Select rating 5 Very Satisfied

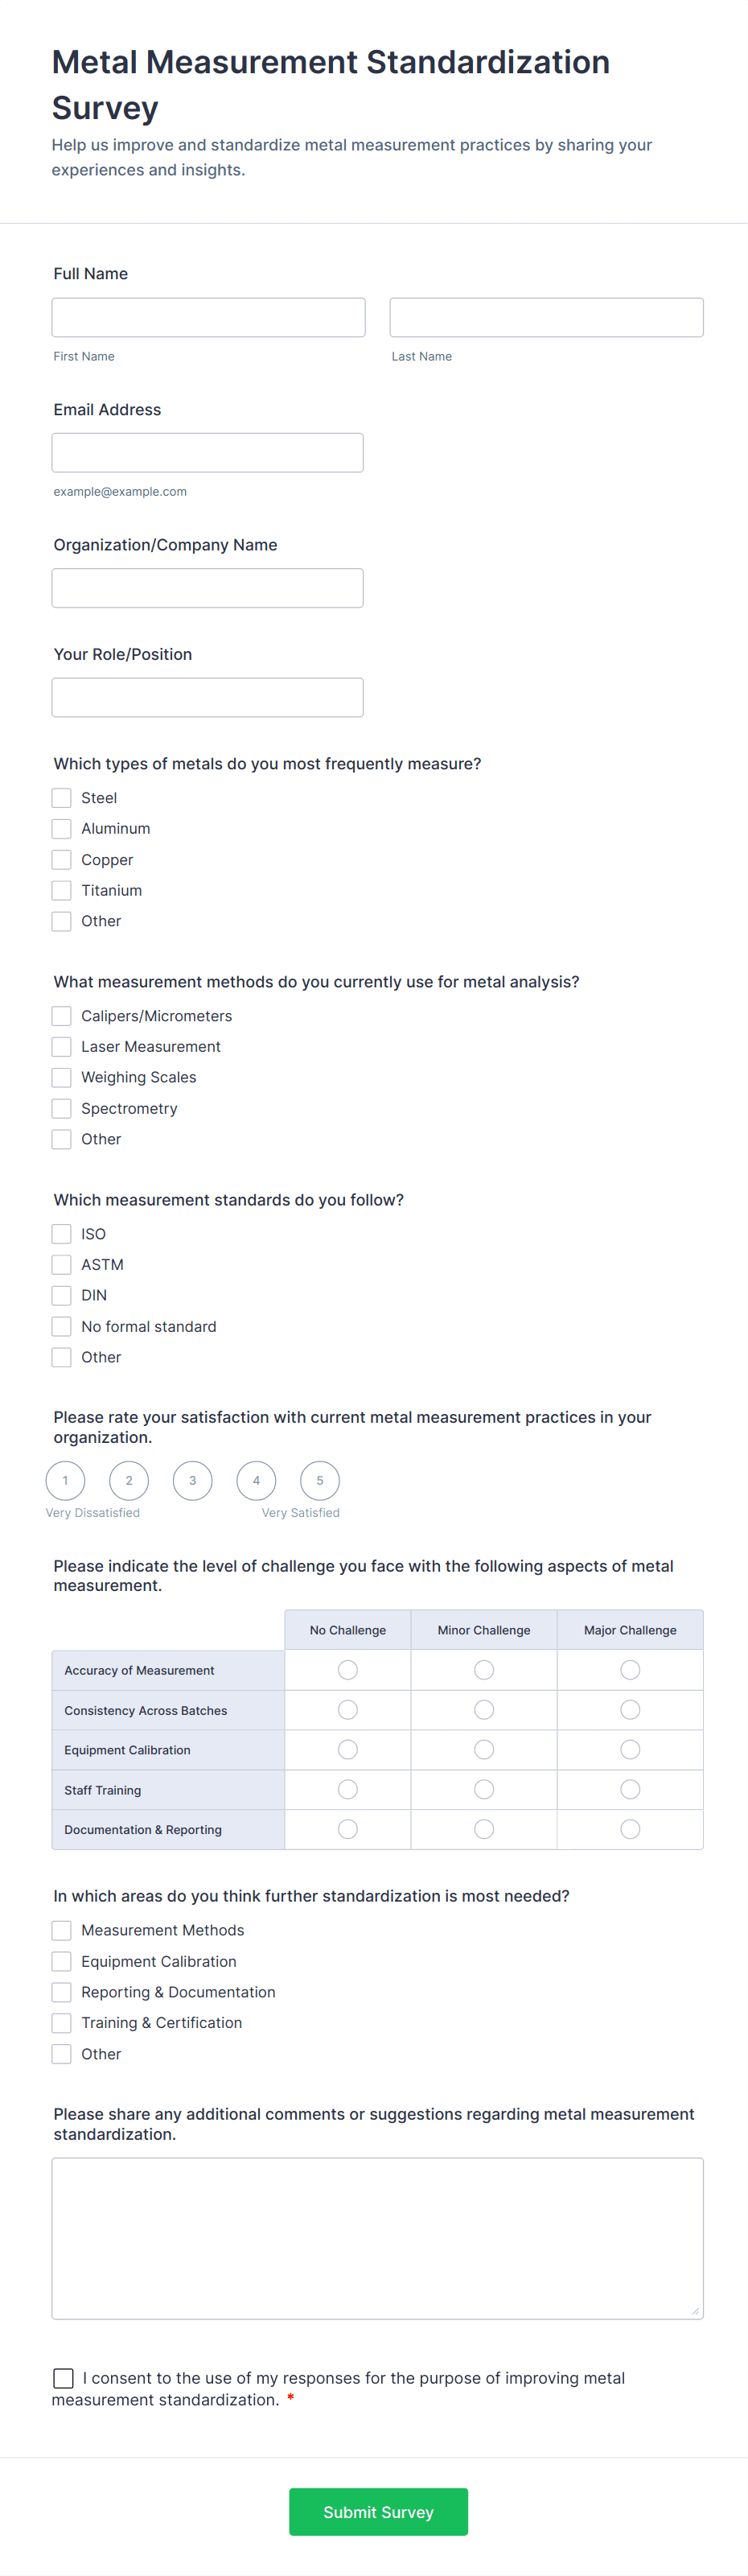319,1480
